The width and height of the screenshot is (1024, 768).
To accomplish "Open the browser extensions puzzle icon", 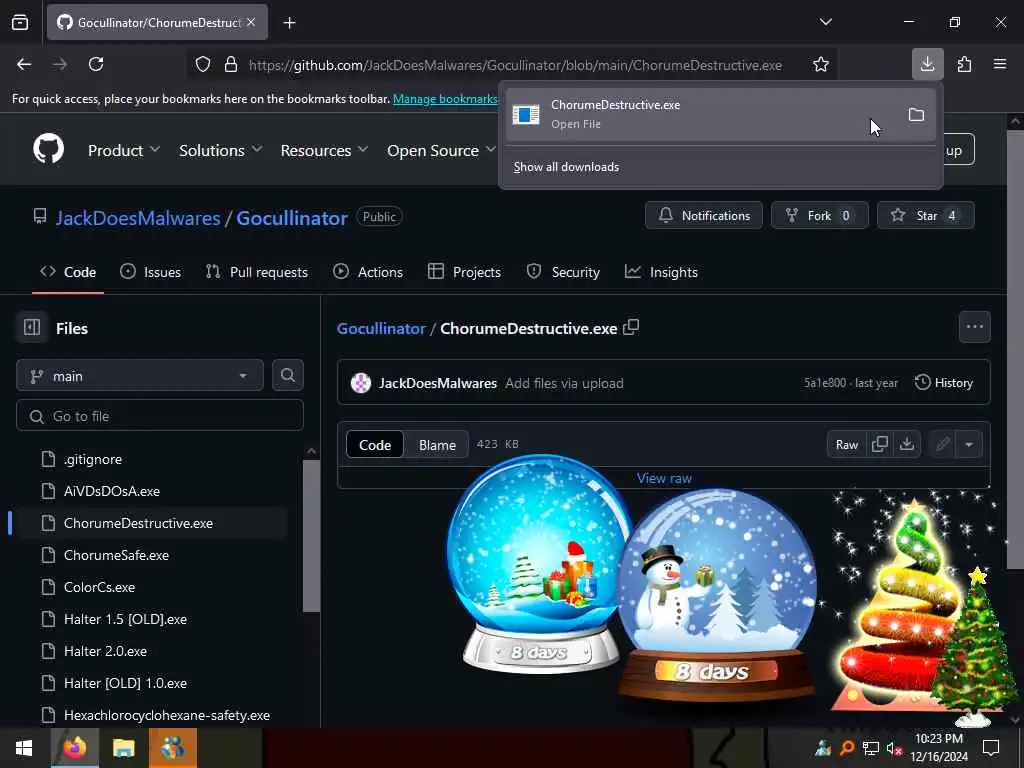I will pyautogui.click(x=964, y=64).
